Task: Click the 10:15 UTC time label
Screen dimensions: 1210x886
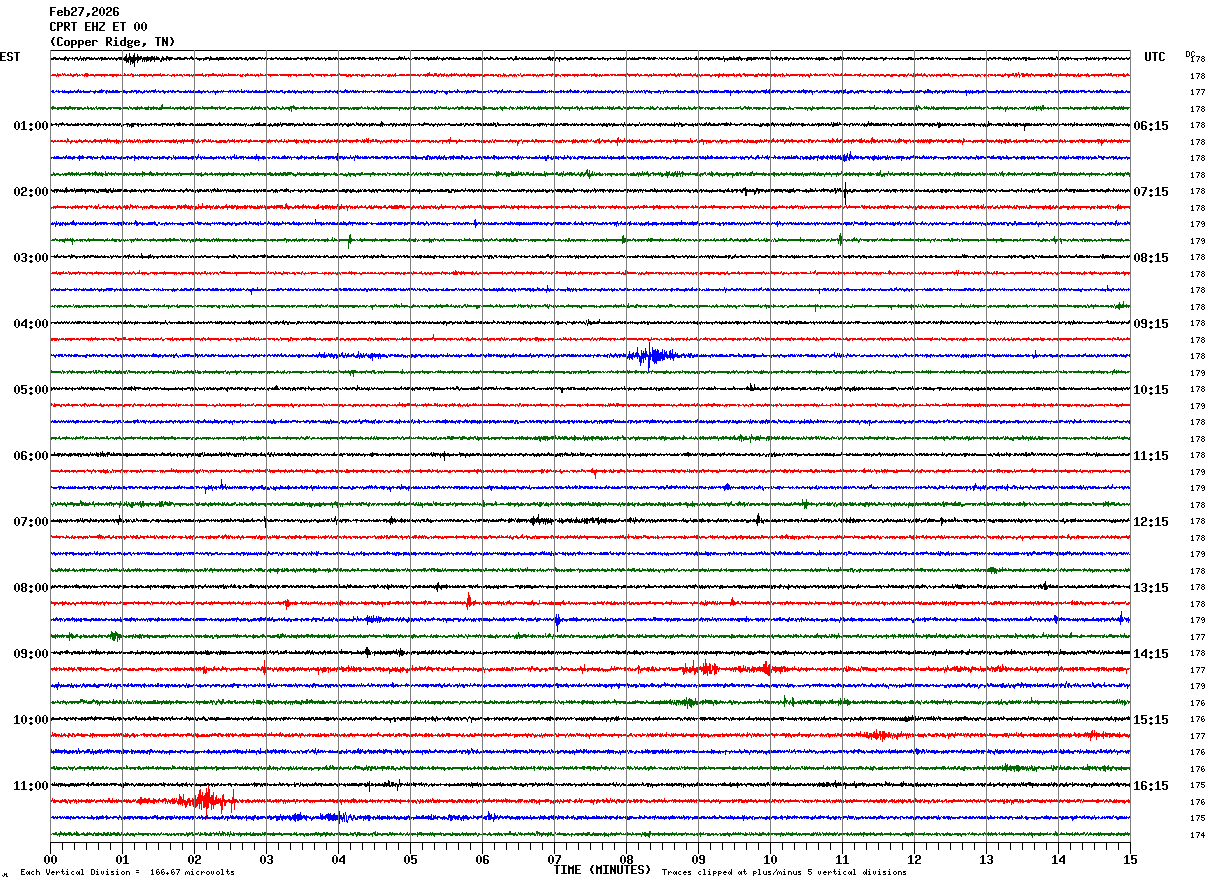Action: 1151,390
